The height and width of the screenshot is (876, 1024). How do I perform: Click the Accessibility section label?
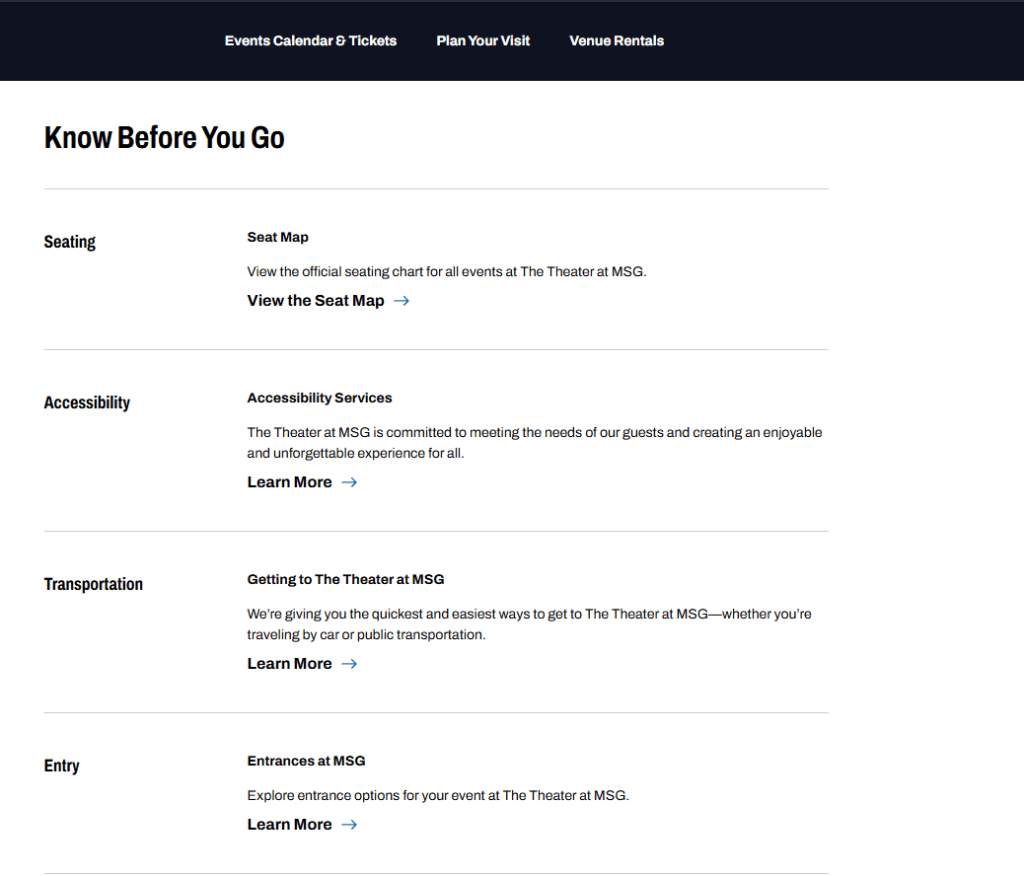[87, 403]
